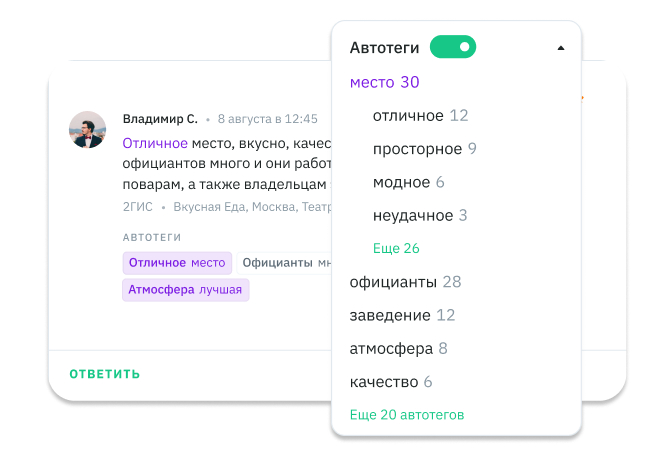Image resolution: width=663 pixels, height=463 pixels.
Task: Select the отличное 12 subtag
Action: [x=420, y=115]
